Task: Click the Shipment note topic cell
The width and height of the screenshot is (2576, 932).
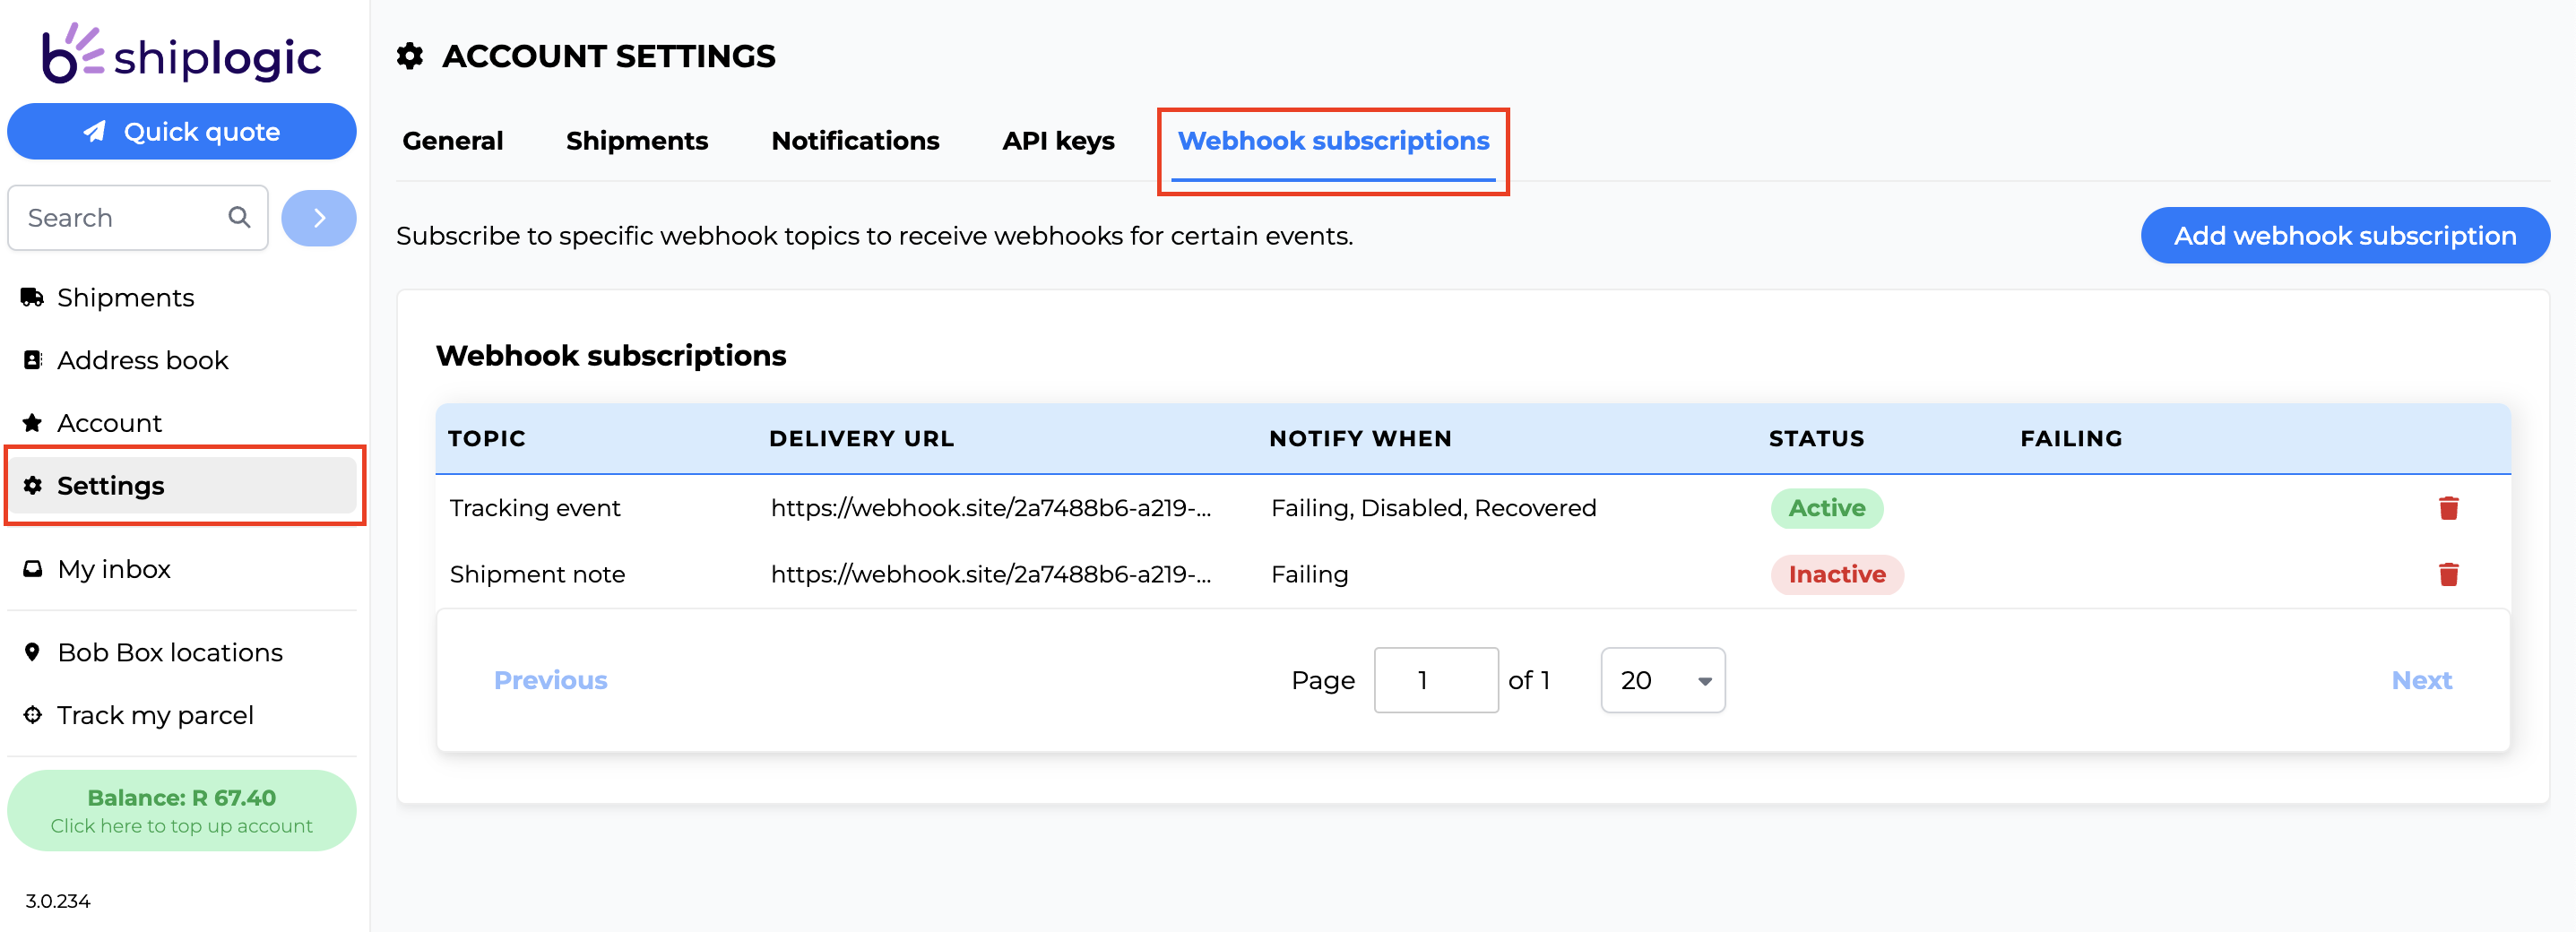Action: (x=537, y=574)
